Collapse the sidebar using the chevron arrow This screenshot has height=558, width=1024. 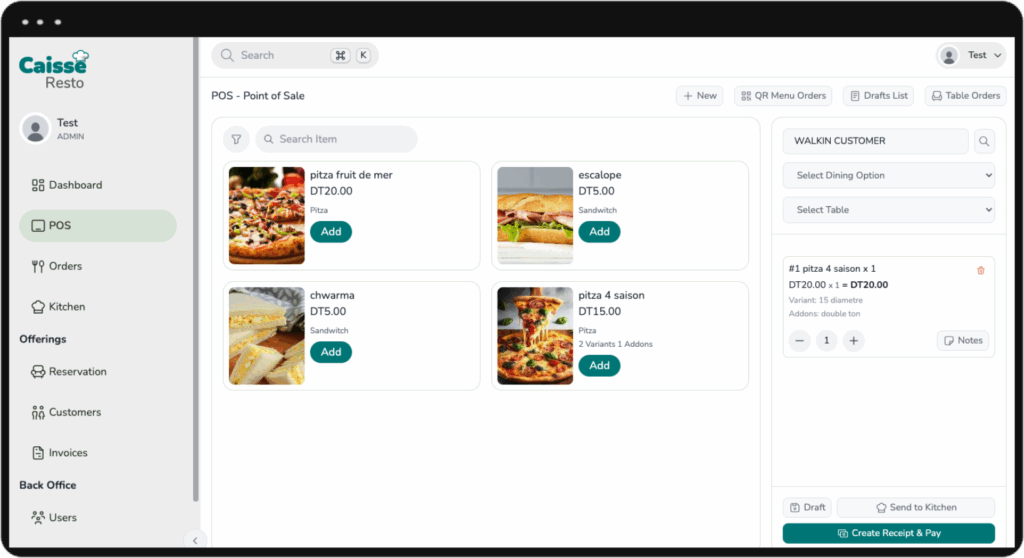click(x=195, y=540)
